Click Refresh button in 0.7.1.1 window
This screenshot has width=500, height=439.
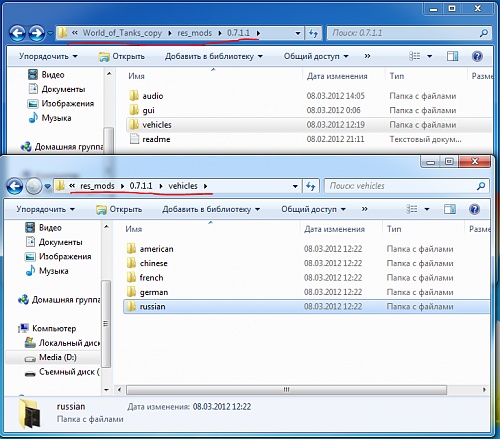click(x=313, y=33)
